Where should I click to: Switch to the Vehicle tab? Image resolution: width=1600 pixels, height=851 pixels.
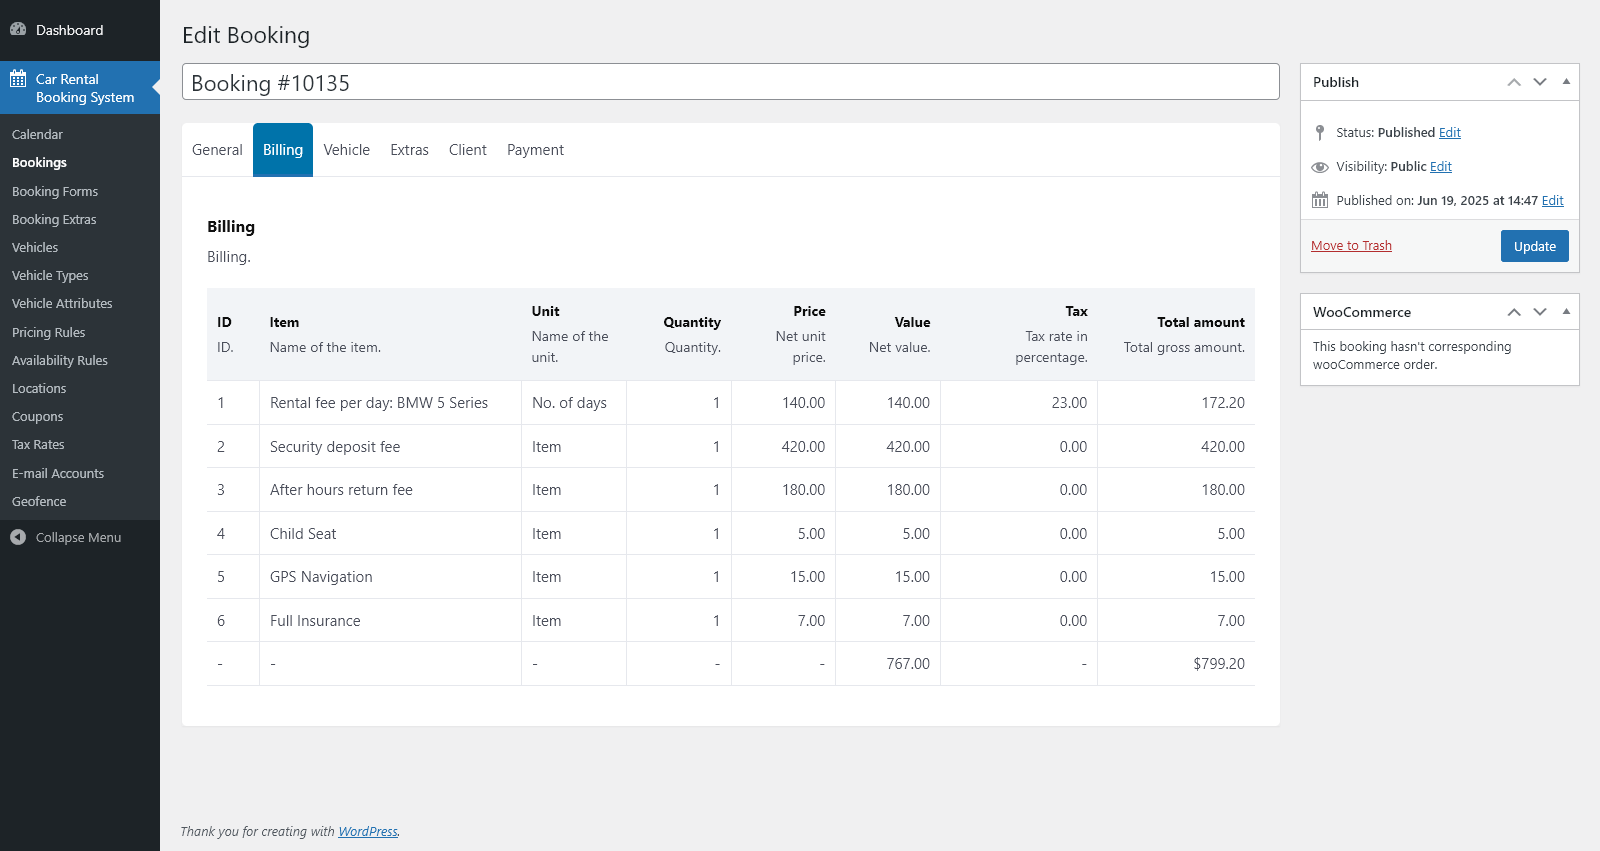tap(346, 150)
